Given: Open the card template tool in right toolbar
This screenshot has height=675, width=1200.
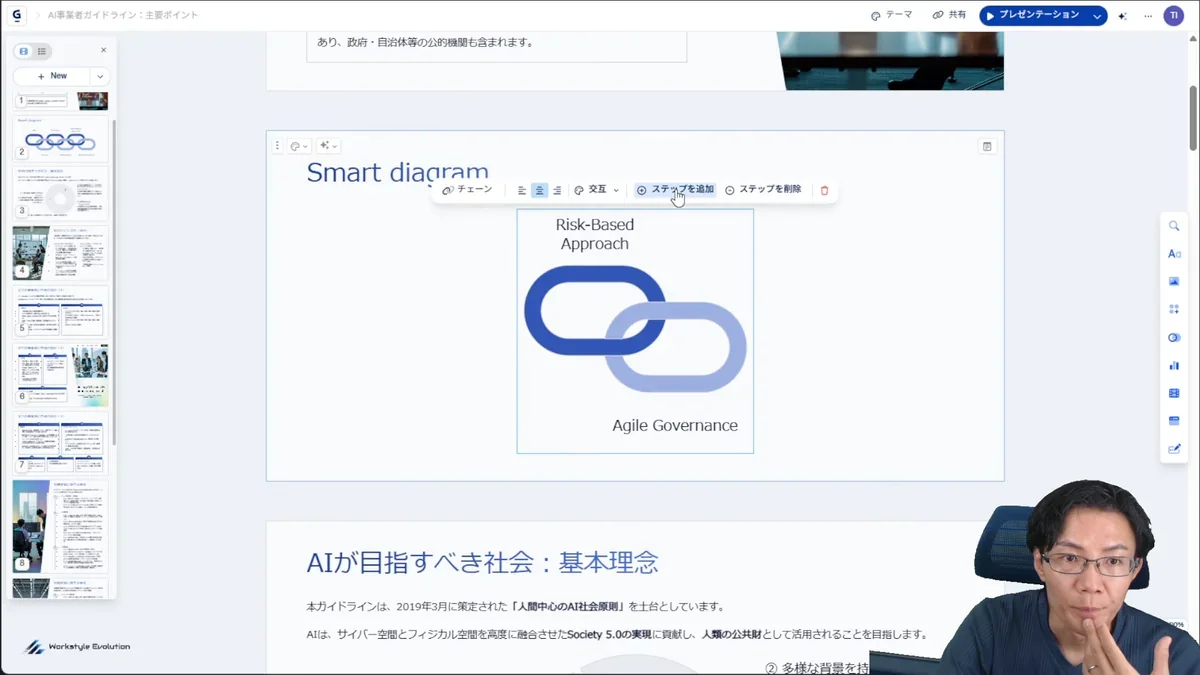Looking at the screenshot, I should (x=1174, y=421).
